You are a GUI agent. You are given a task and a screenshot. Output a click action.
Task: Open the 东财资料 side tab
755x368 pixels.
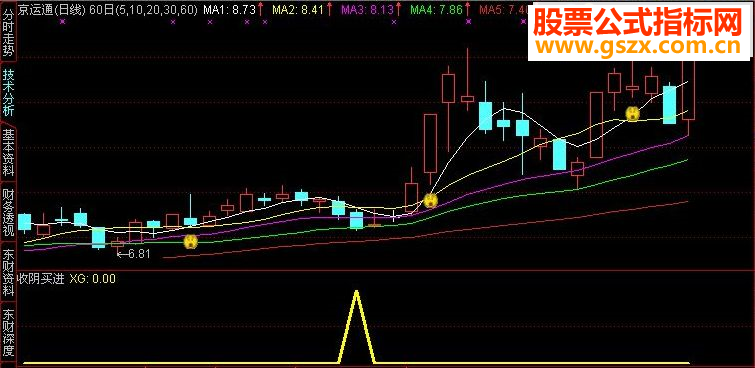click(8, 273)
